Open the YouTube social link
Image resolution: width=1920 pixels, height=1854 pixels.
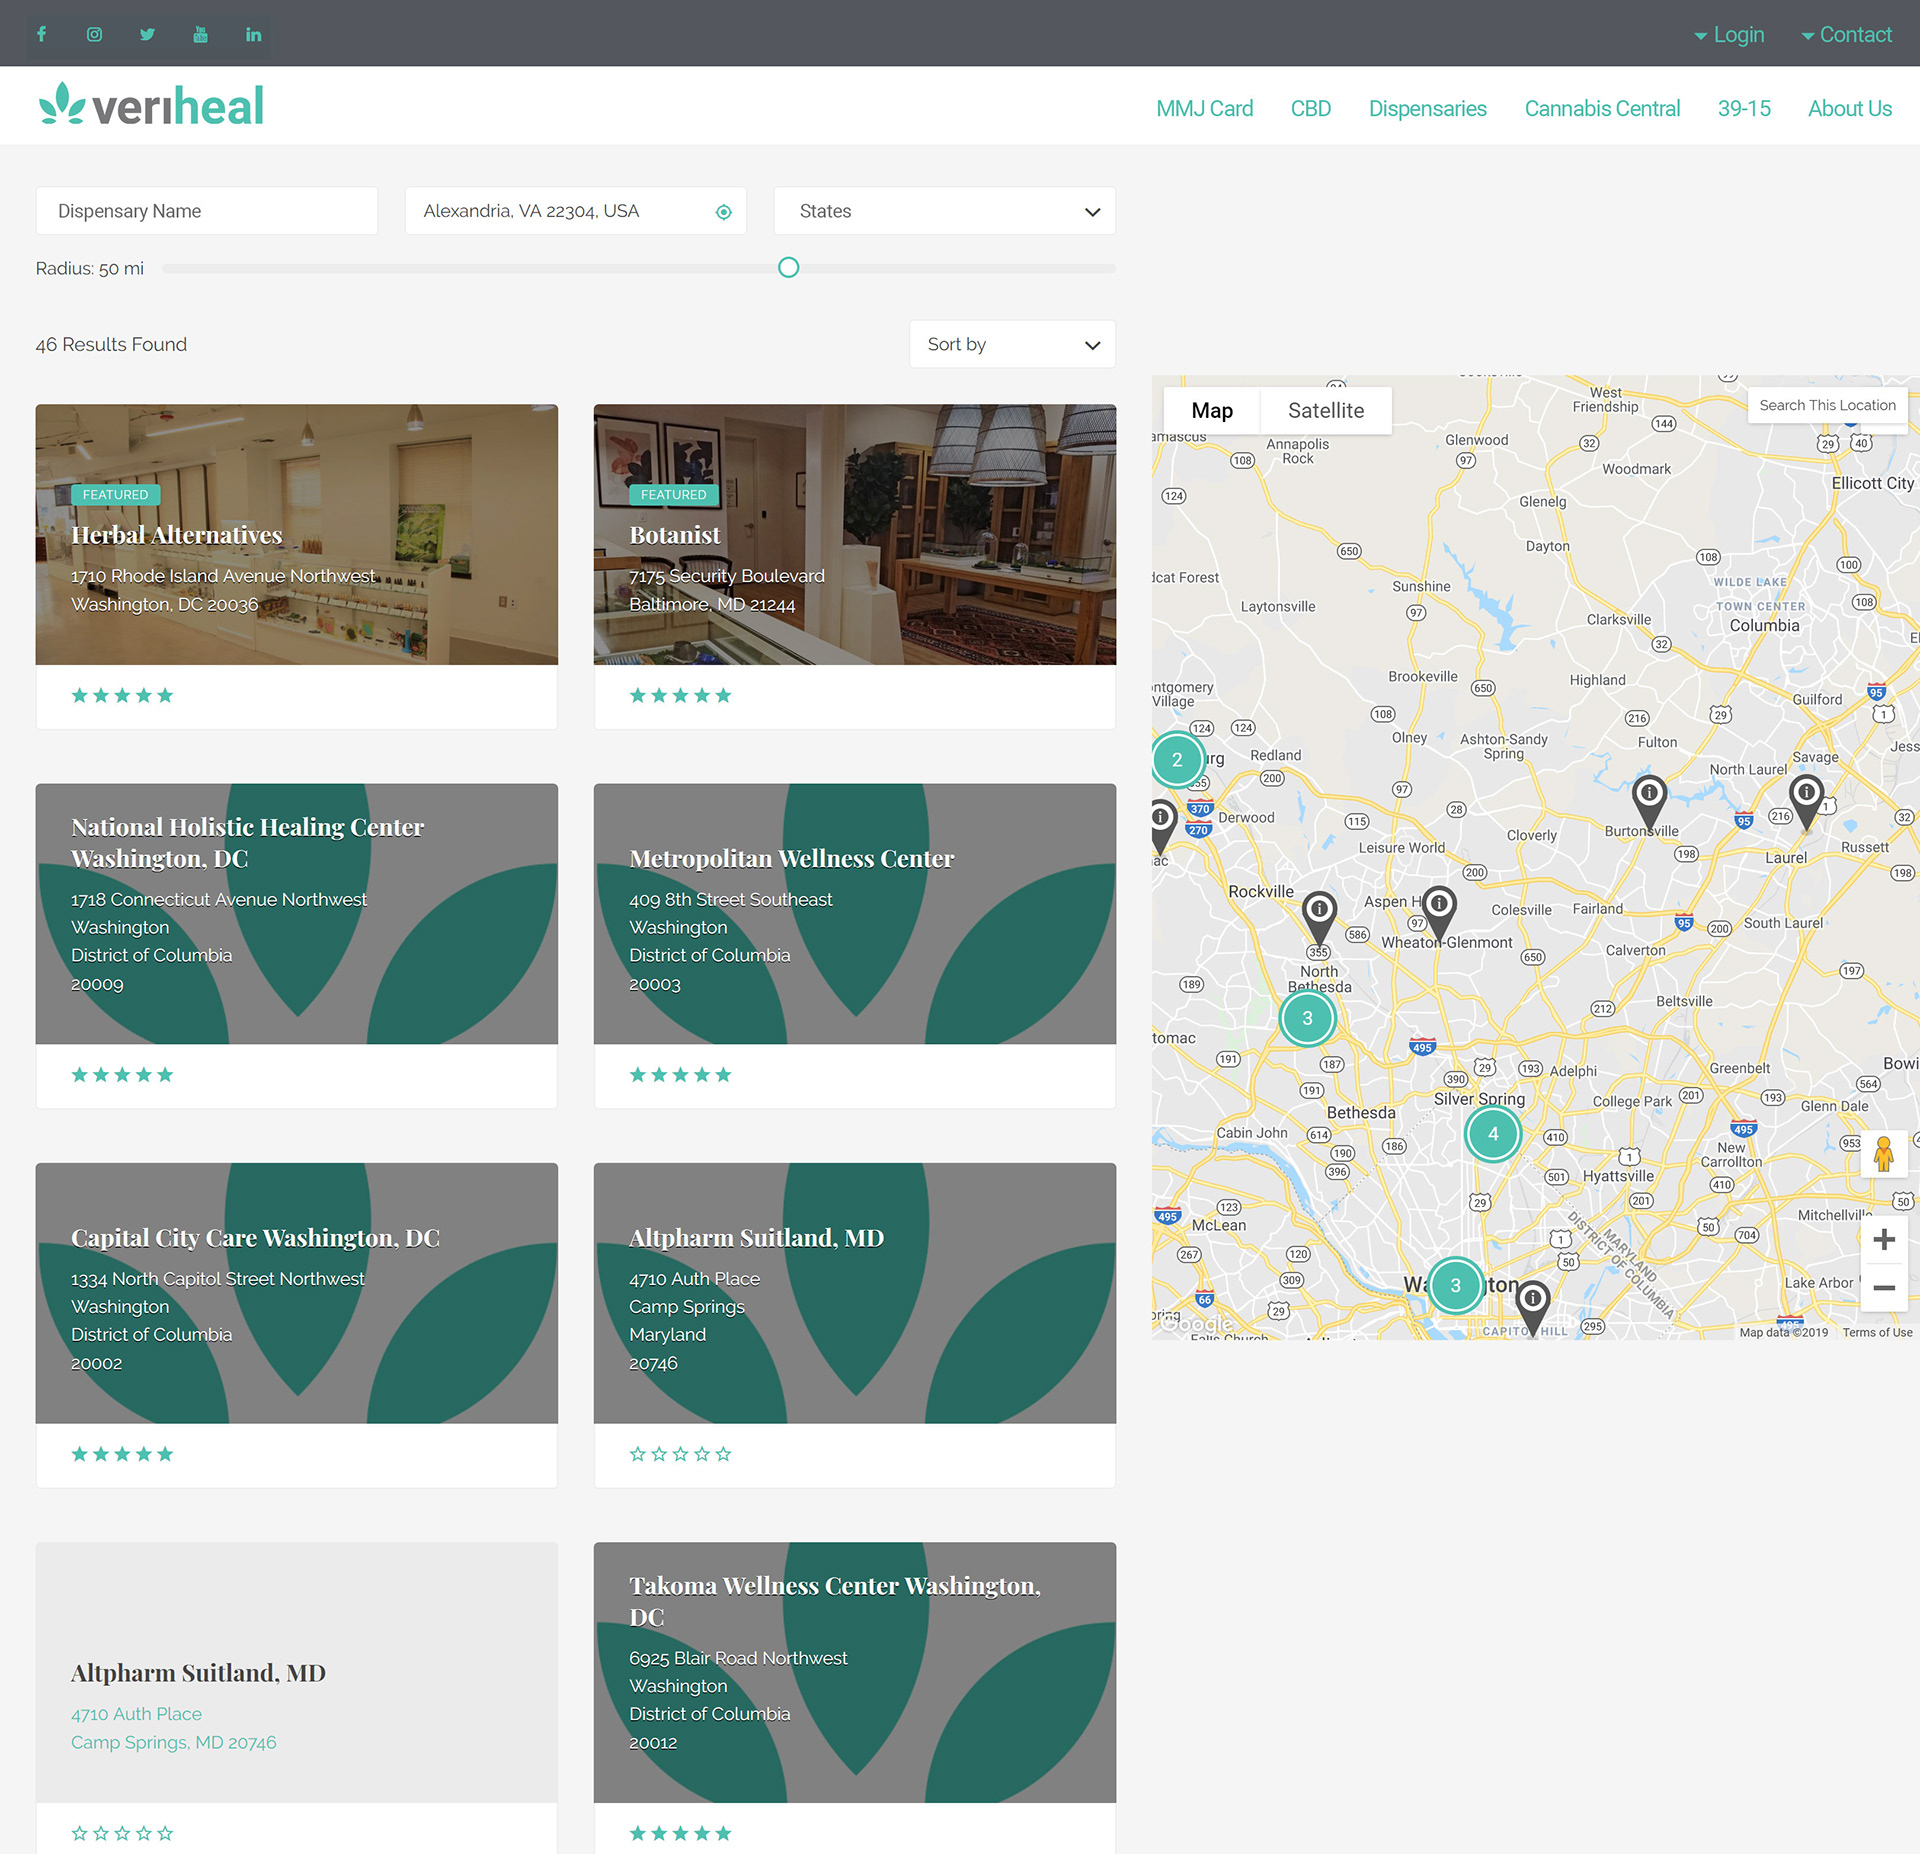(x=200, y=34)
